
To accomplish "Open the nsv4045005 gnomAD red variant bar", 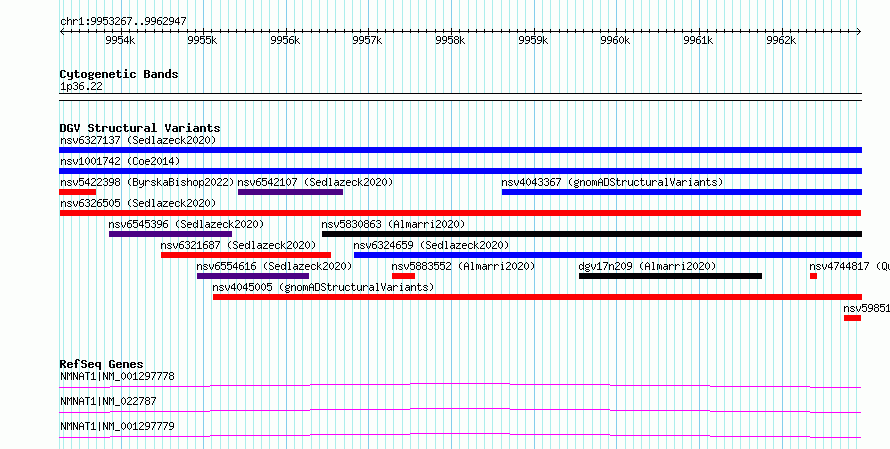I will [538, 297].
